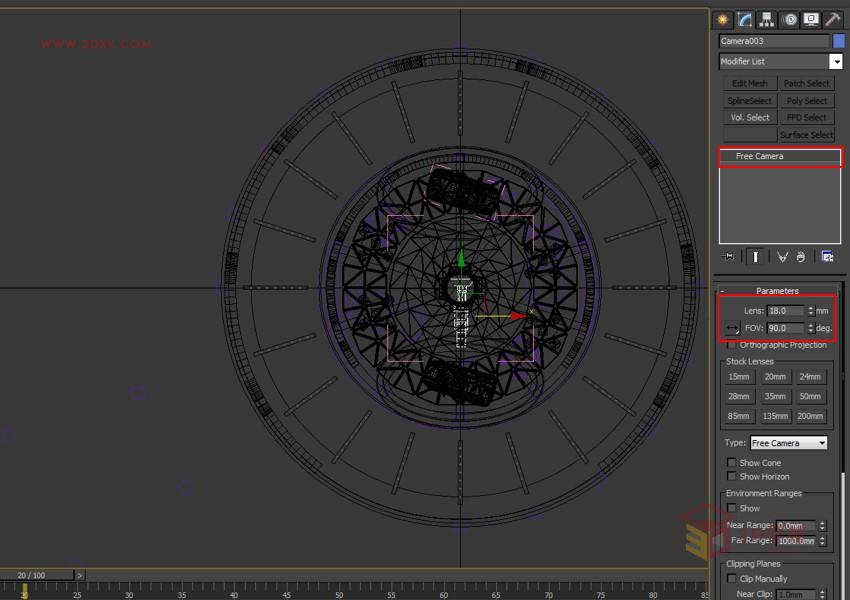Image resolution: width=850 pixels, height=600 pixels.
Task: Check the Clip Manually option
Action: tap(732, 578)
